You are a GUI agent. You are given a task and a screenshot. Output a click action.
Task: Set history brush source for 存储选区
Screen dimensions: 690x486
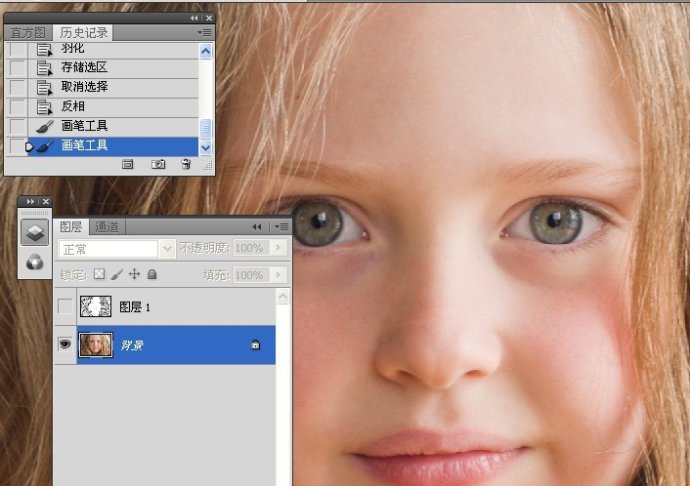point(17,68)
